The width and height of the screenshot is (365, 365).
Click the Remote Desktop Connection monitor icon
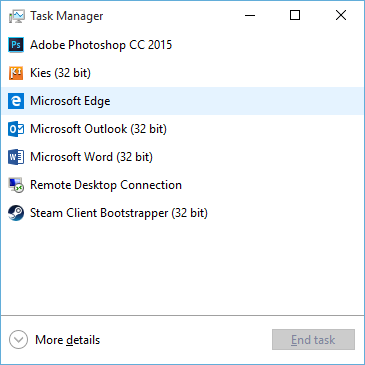[16, 185]
